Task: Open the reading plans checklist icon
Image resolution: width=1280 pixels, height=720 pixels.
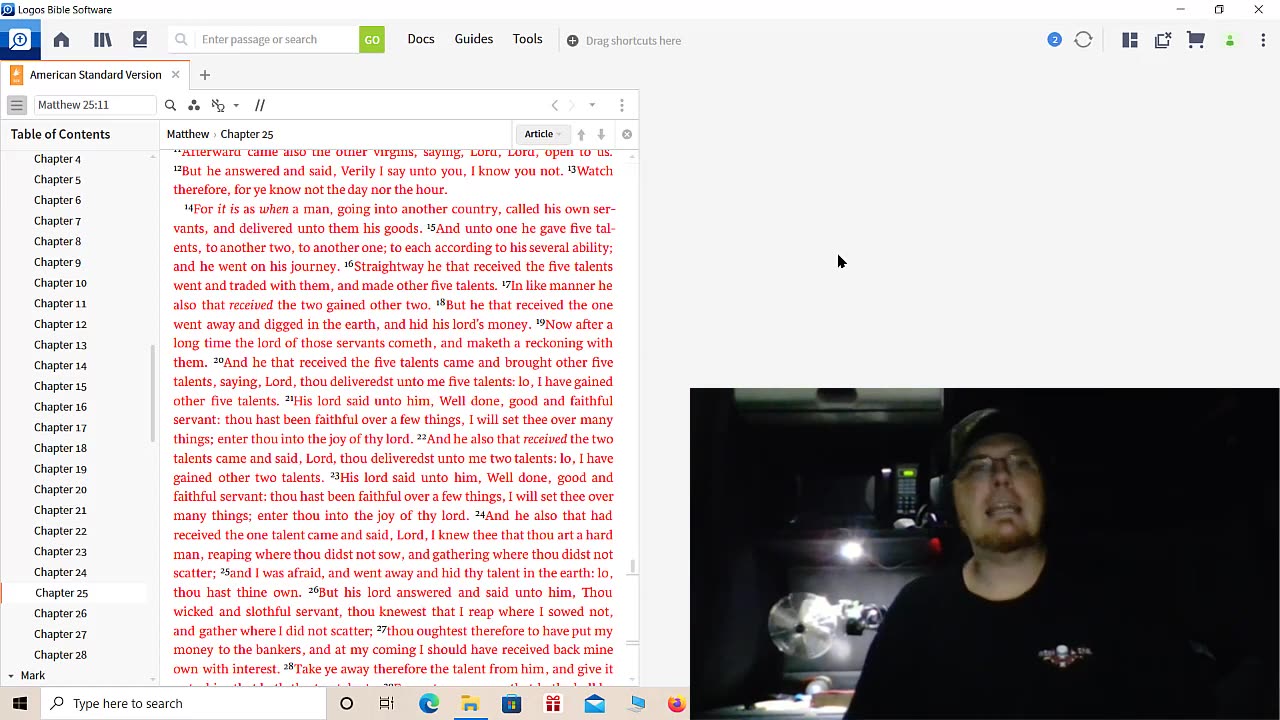Action: (140, 40)
